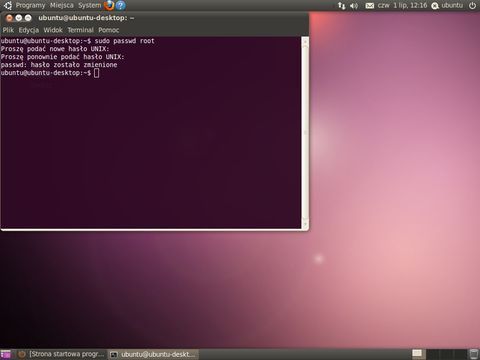
Task: Close the terminal window
Action: tap(9, 18)
